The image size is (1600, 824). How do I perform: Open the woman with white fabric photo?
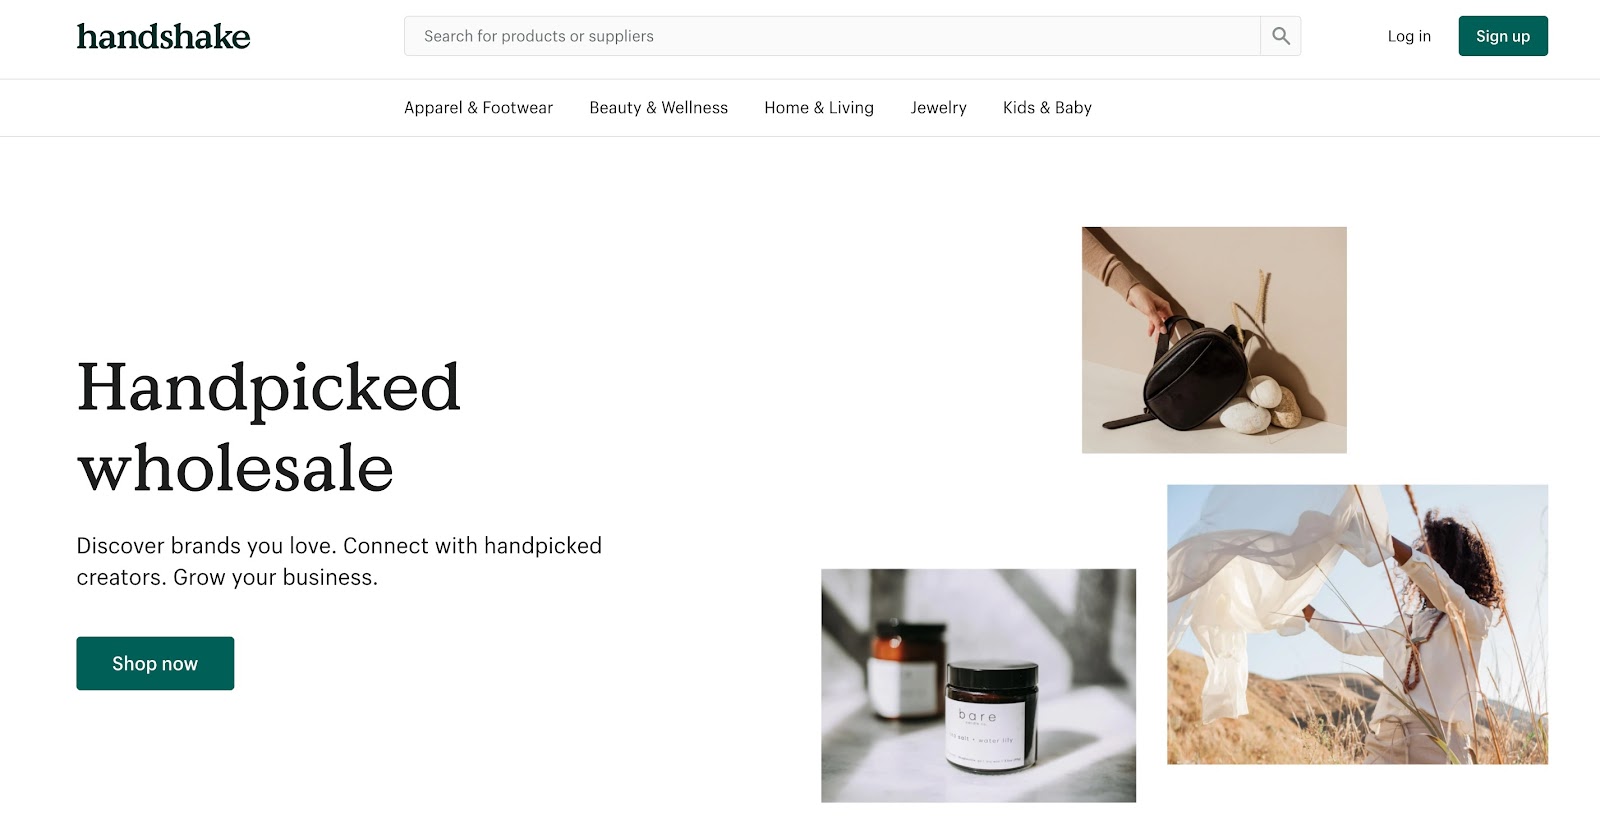(1357, 625)
